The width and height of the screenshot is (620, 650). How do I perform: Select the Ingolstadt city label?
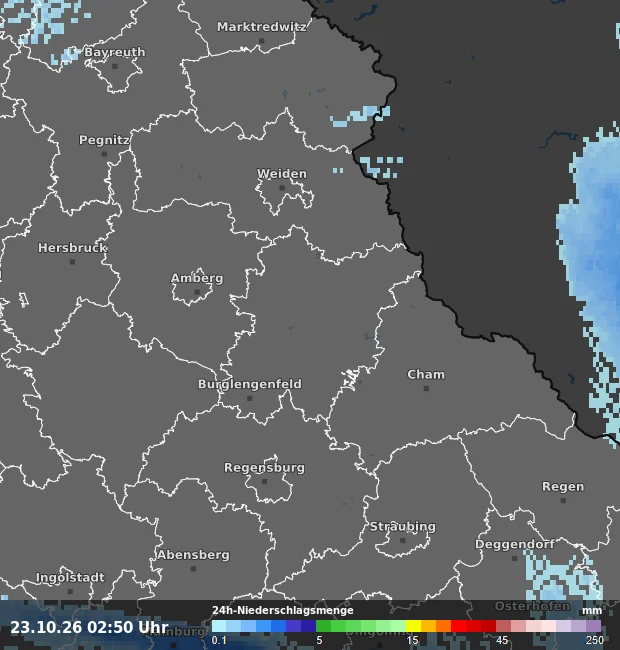70,577
